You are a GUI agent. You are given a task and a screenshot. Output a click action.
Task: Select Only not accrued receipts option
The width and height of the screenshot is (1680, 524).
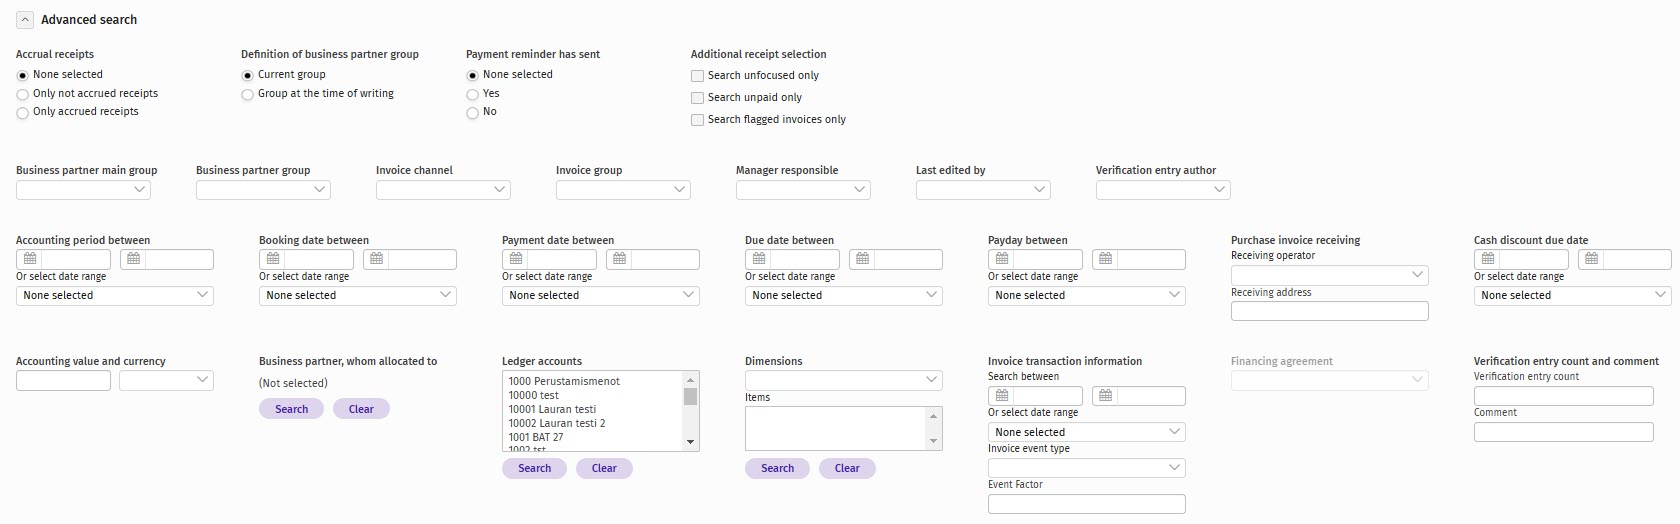(x=23, y=94)
